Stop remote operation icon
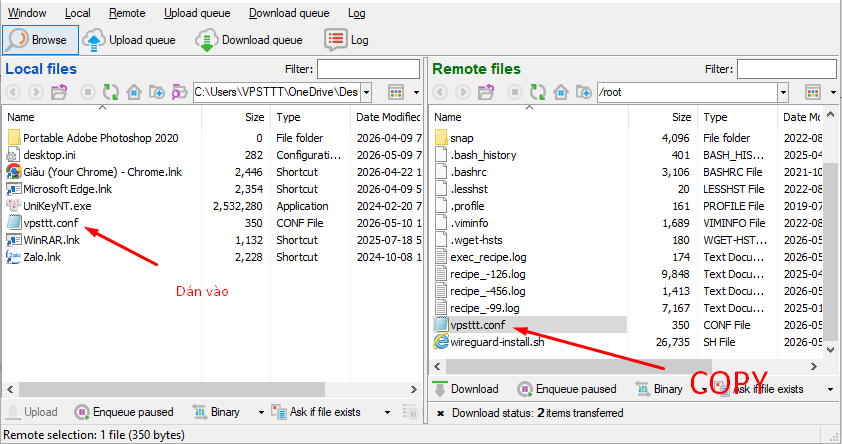 click(x=514, y=92)
